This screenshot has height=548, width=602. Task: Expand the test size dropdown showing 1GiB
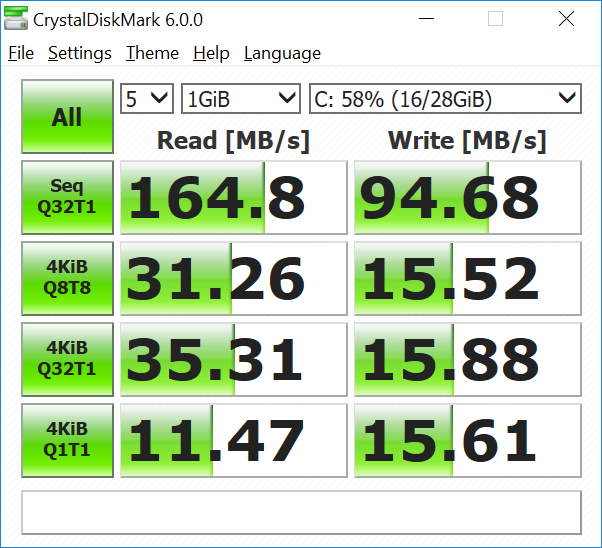[241, 99]
